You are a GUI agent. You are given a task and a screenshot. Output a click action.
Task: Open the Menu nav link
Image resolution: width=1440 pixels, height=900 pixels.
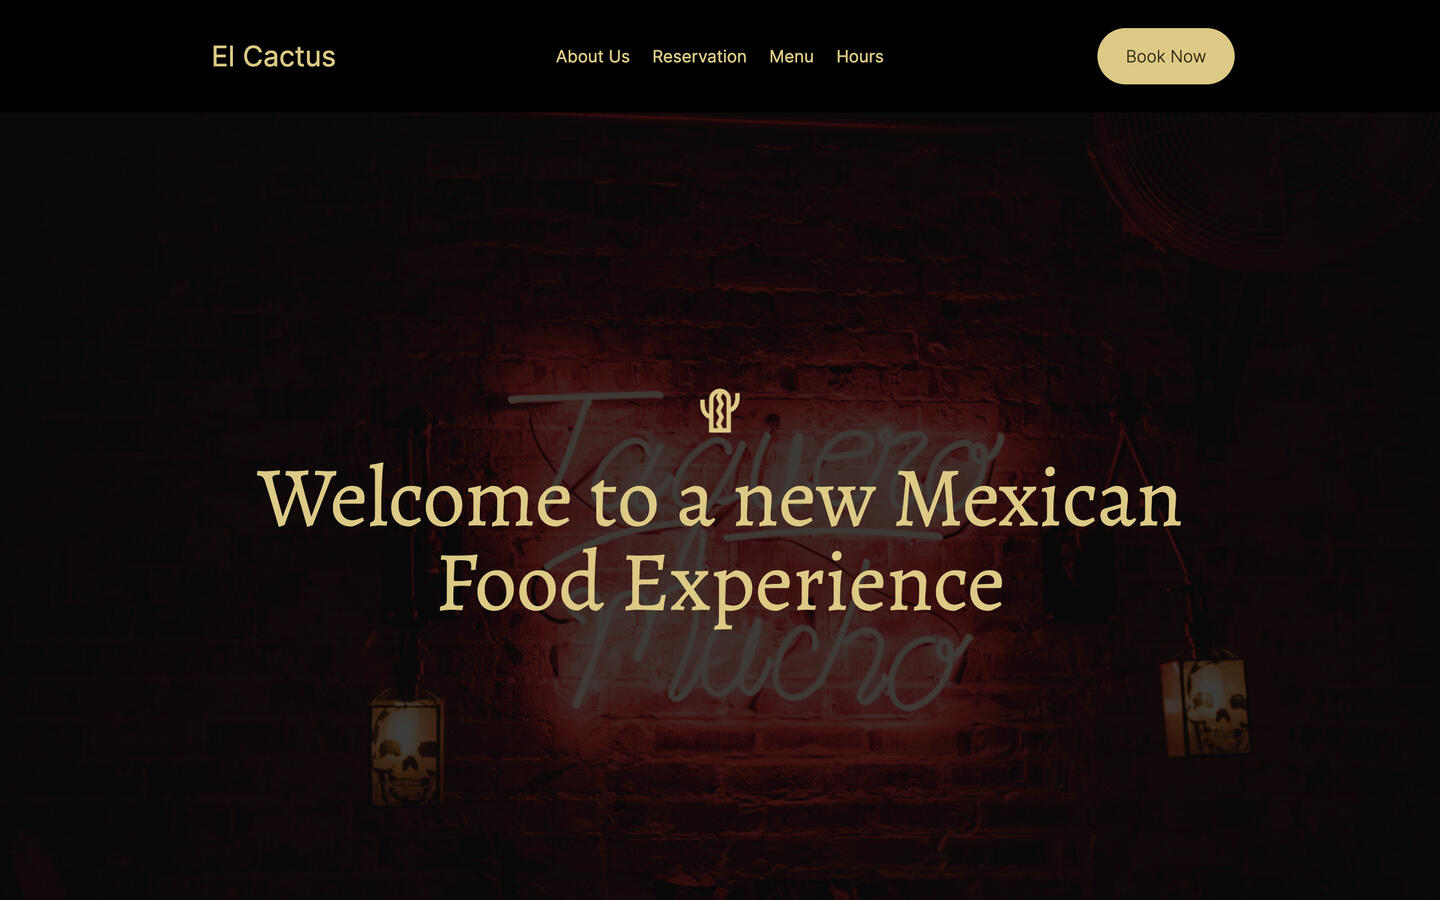(x=791, y=57)
